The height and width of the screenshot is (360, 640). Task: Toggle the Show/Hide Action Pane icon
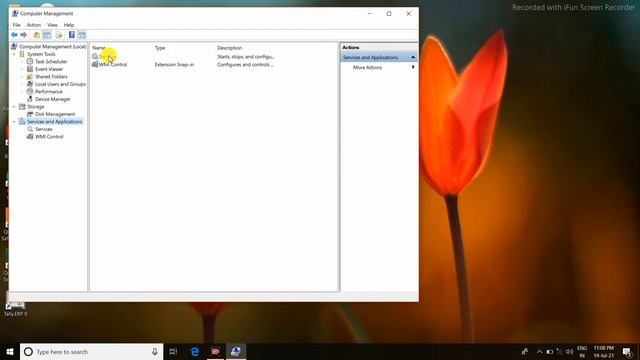coord(82,35)
